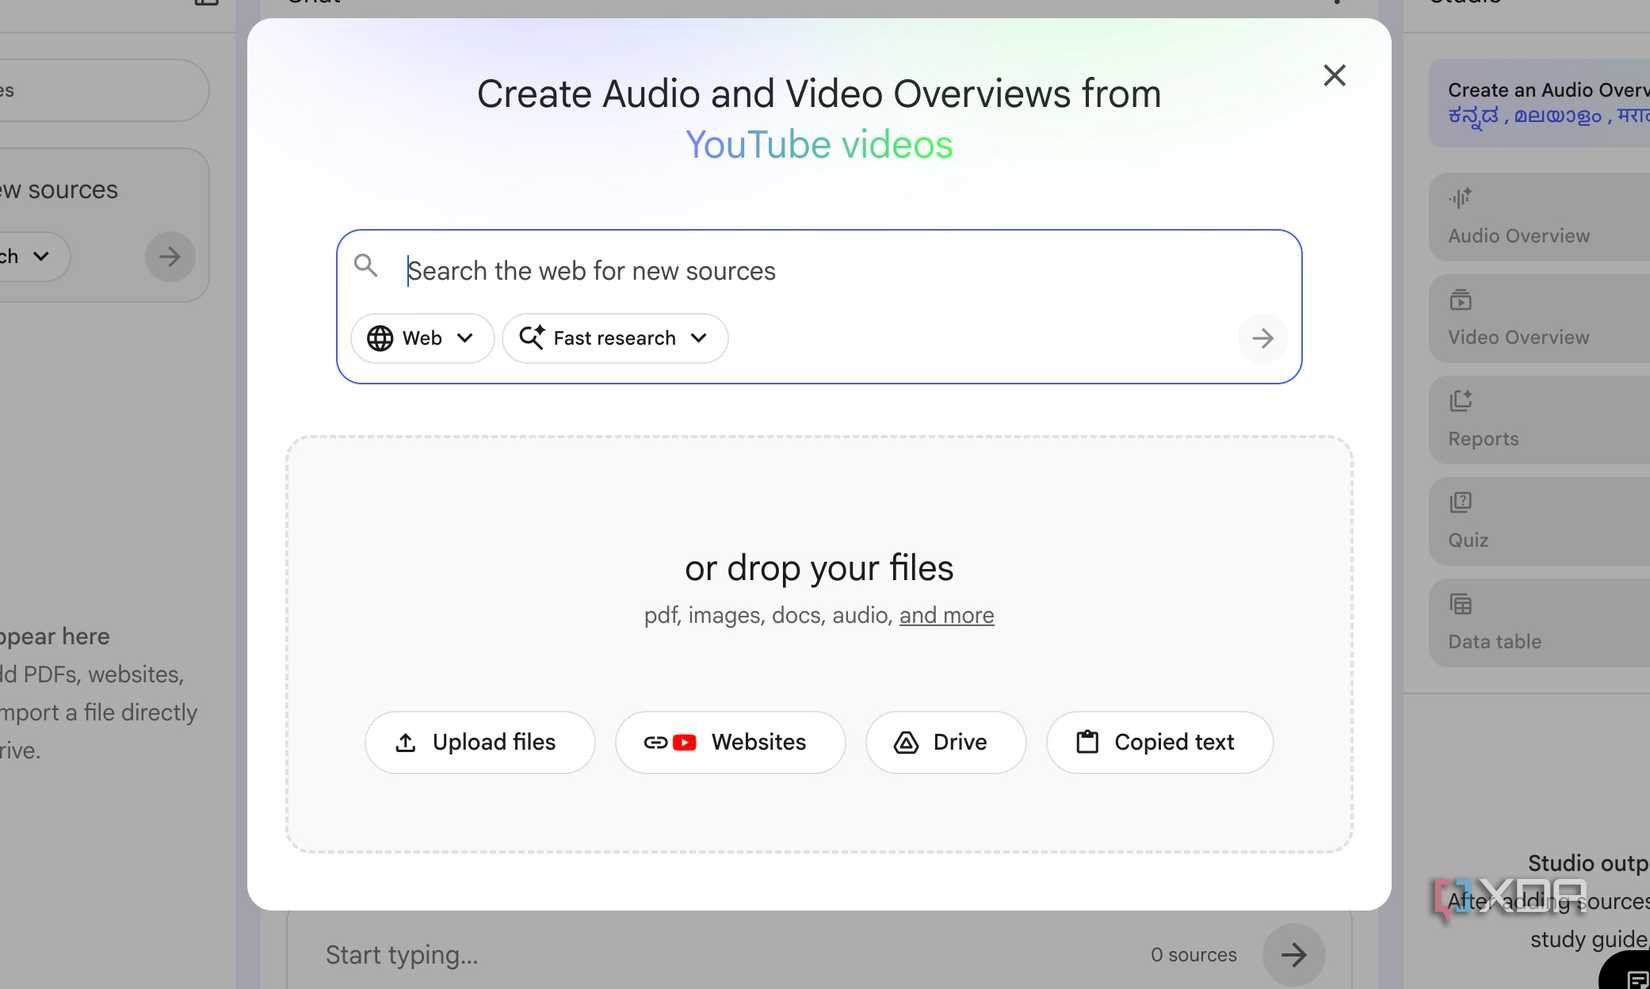
Task: Click the upload arrow icon
Action: point(405,742)
